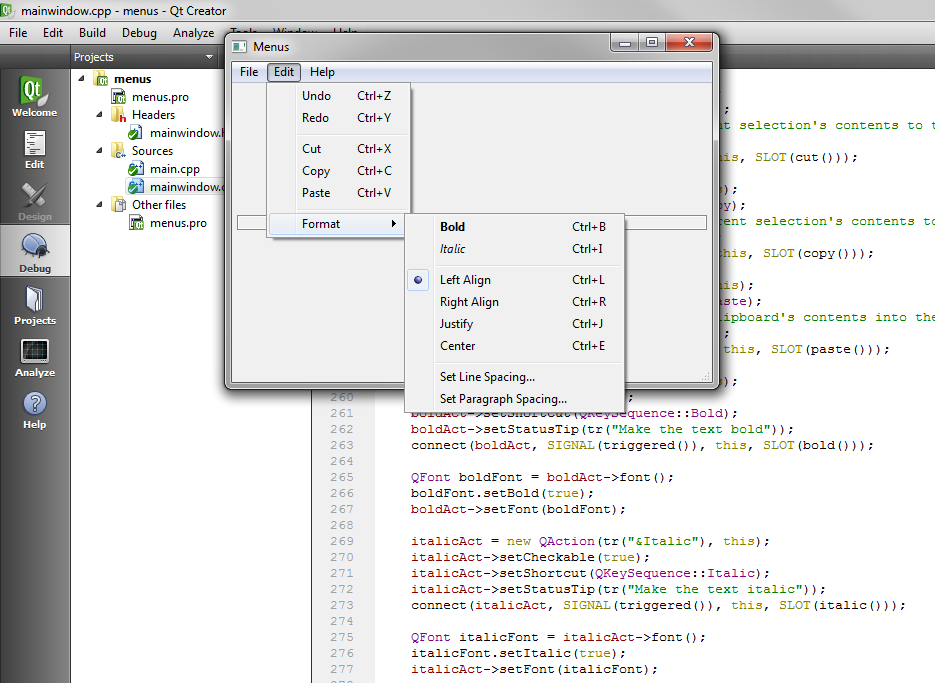Select the Analyze mode icon
Image resolution: width=935 pixels, height=683 pixels.
click(x=34, y=357)
